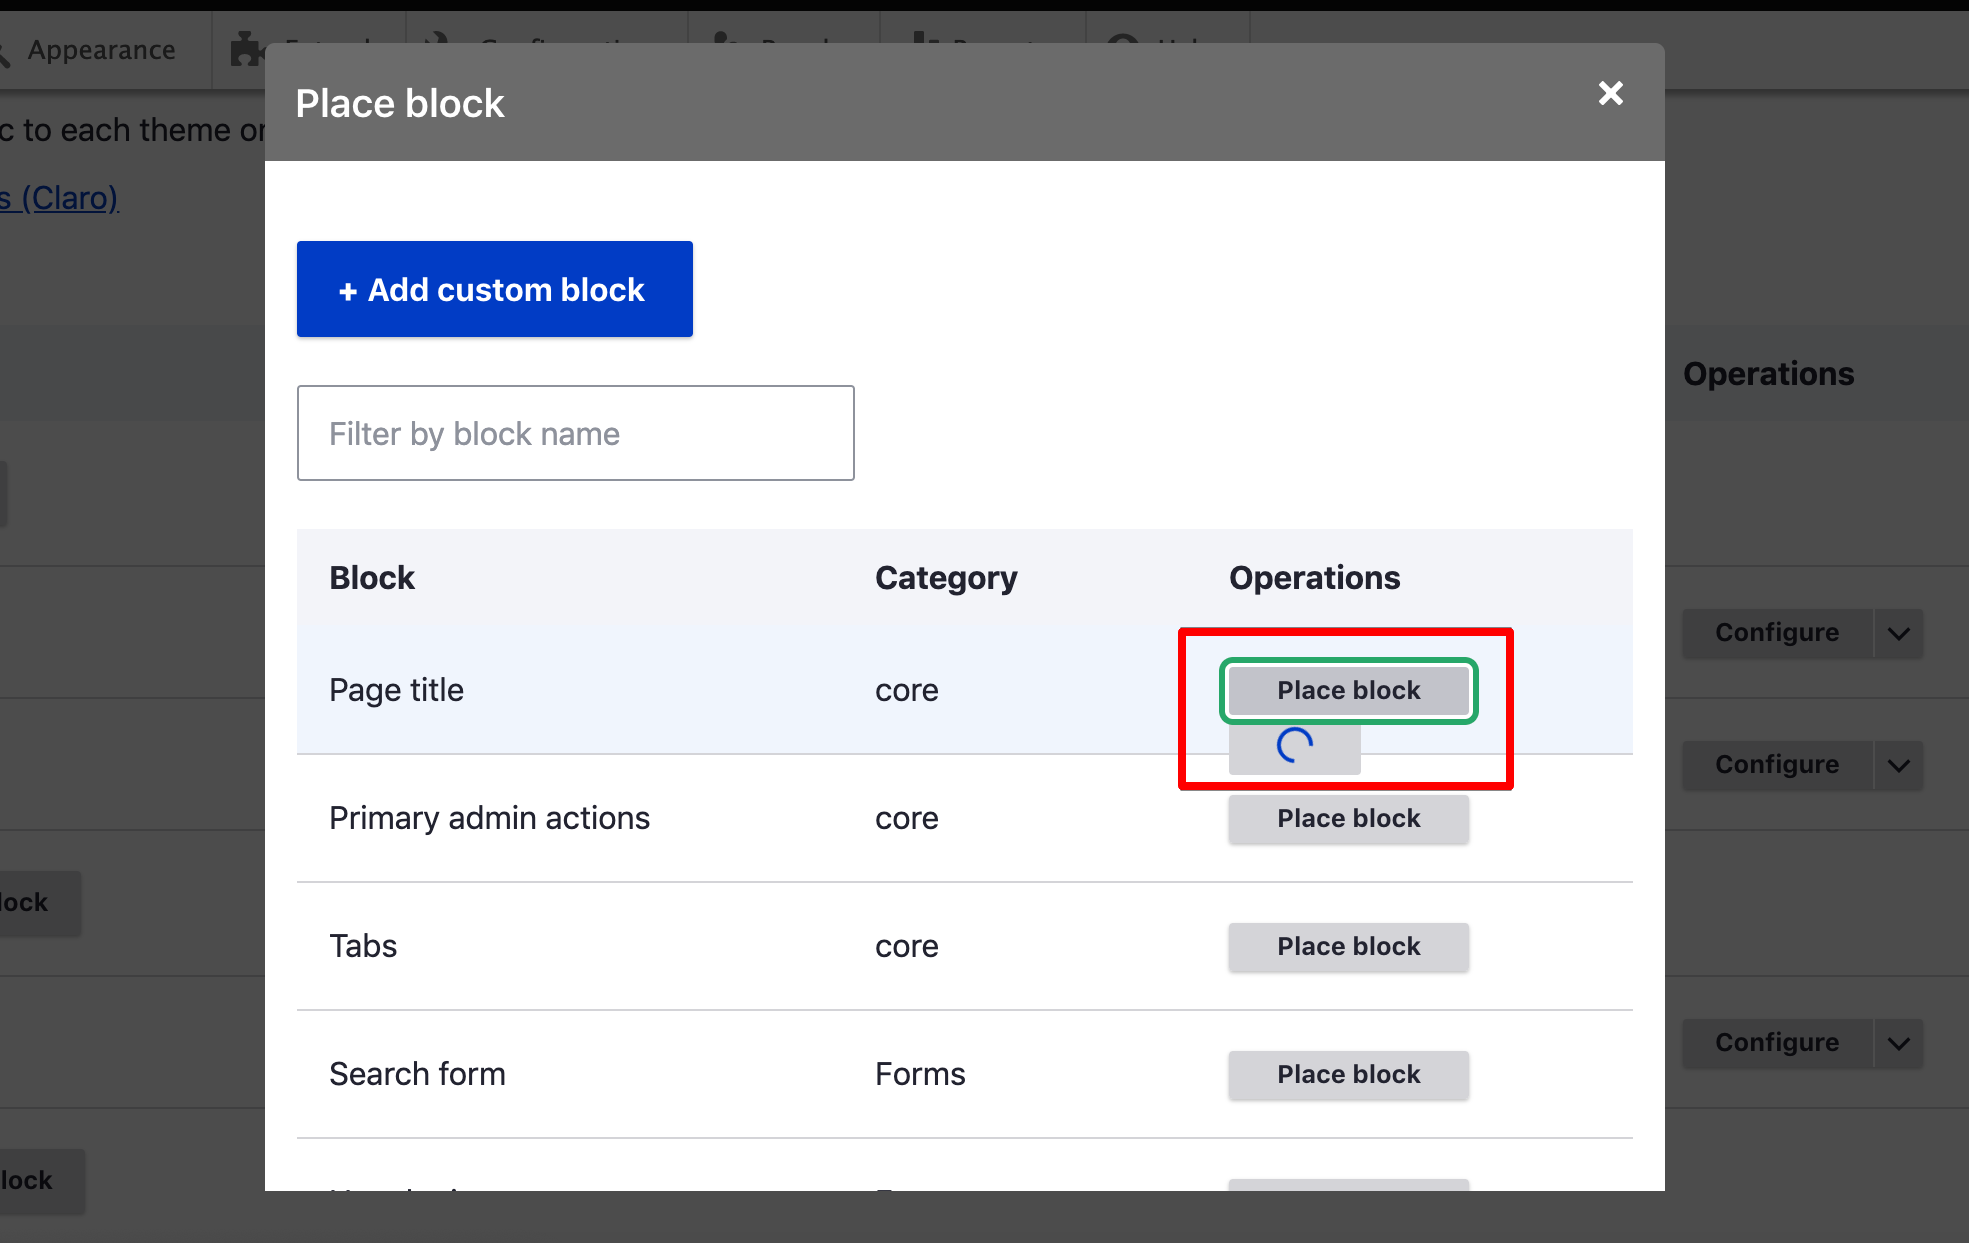Viewport: 1969px width, 1243px height.
Task: Click the Extend puzzle piece icon
Action: click(245, 49)
